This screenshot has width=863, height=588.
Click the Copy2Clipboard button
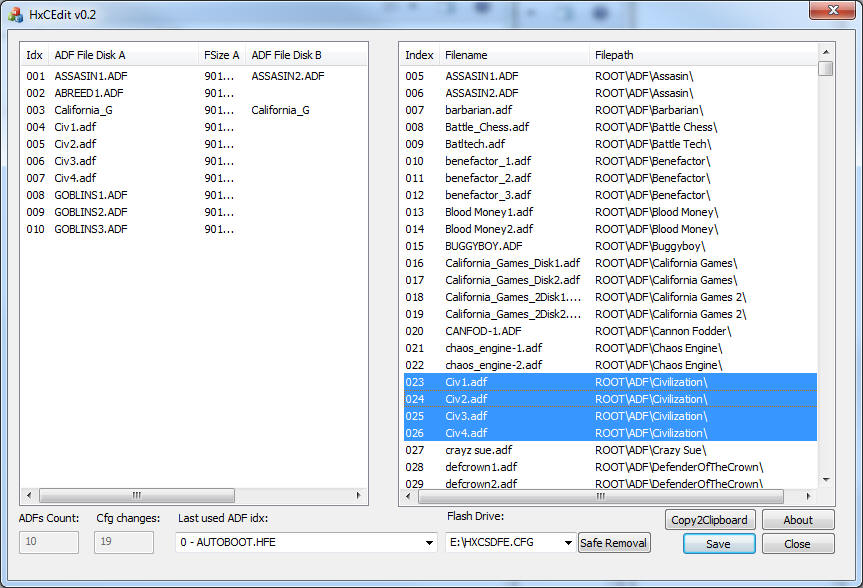tap(709, 520)
